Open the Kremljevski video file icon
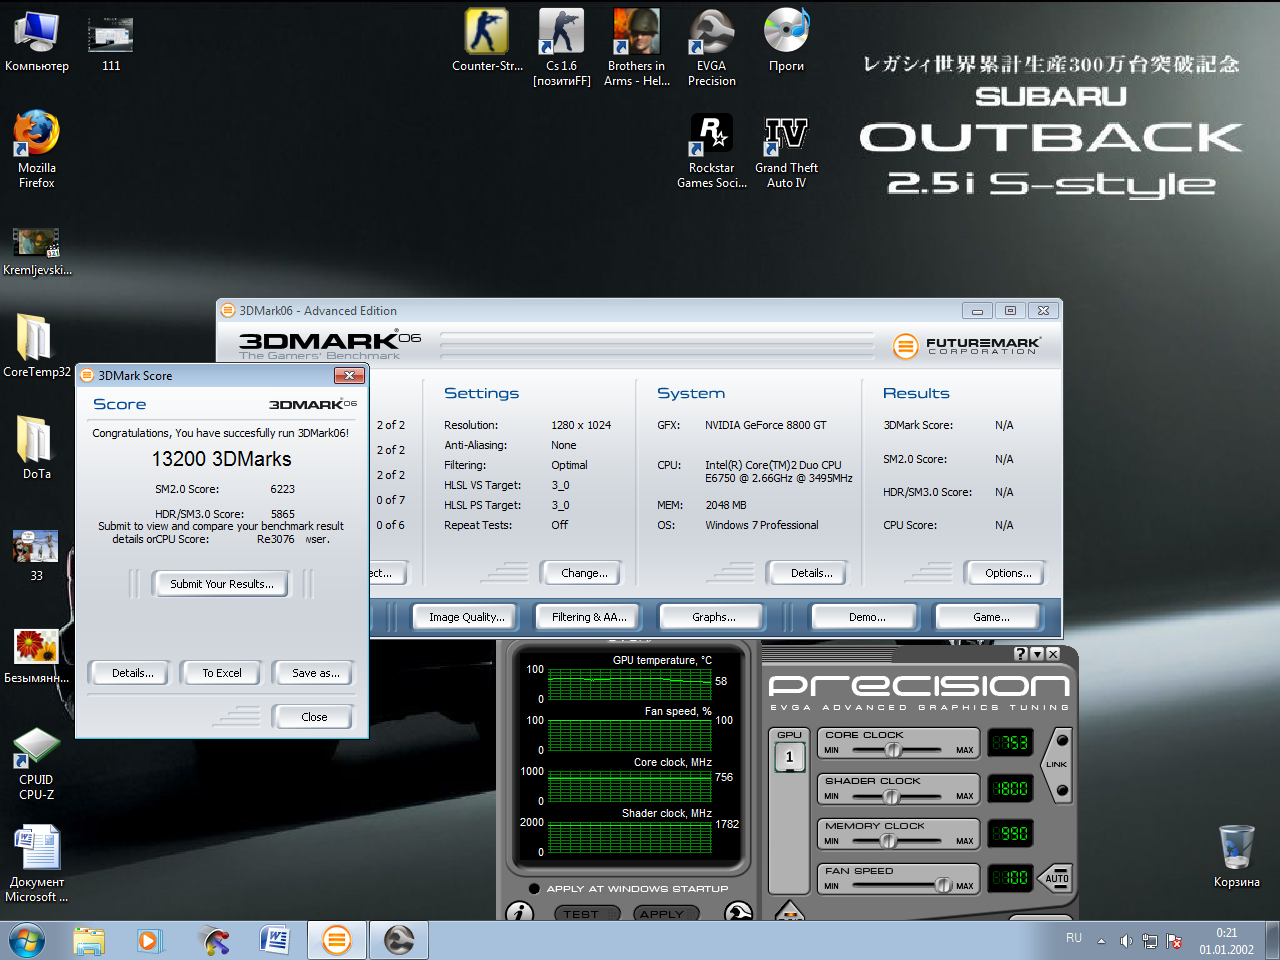 pyautogui.click(x=37, y=251)
